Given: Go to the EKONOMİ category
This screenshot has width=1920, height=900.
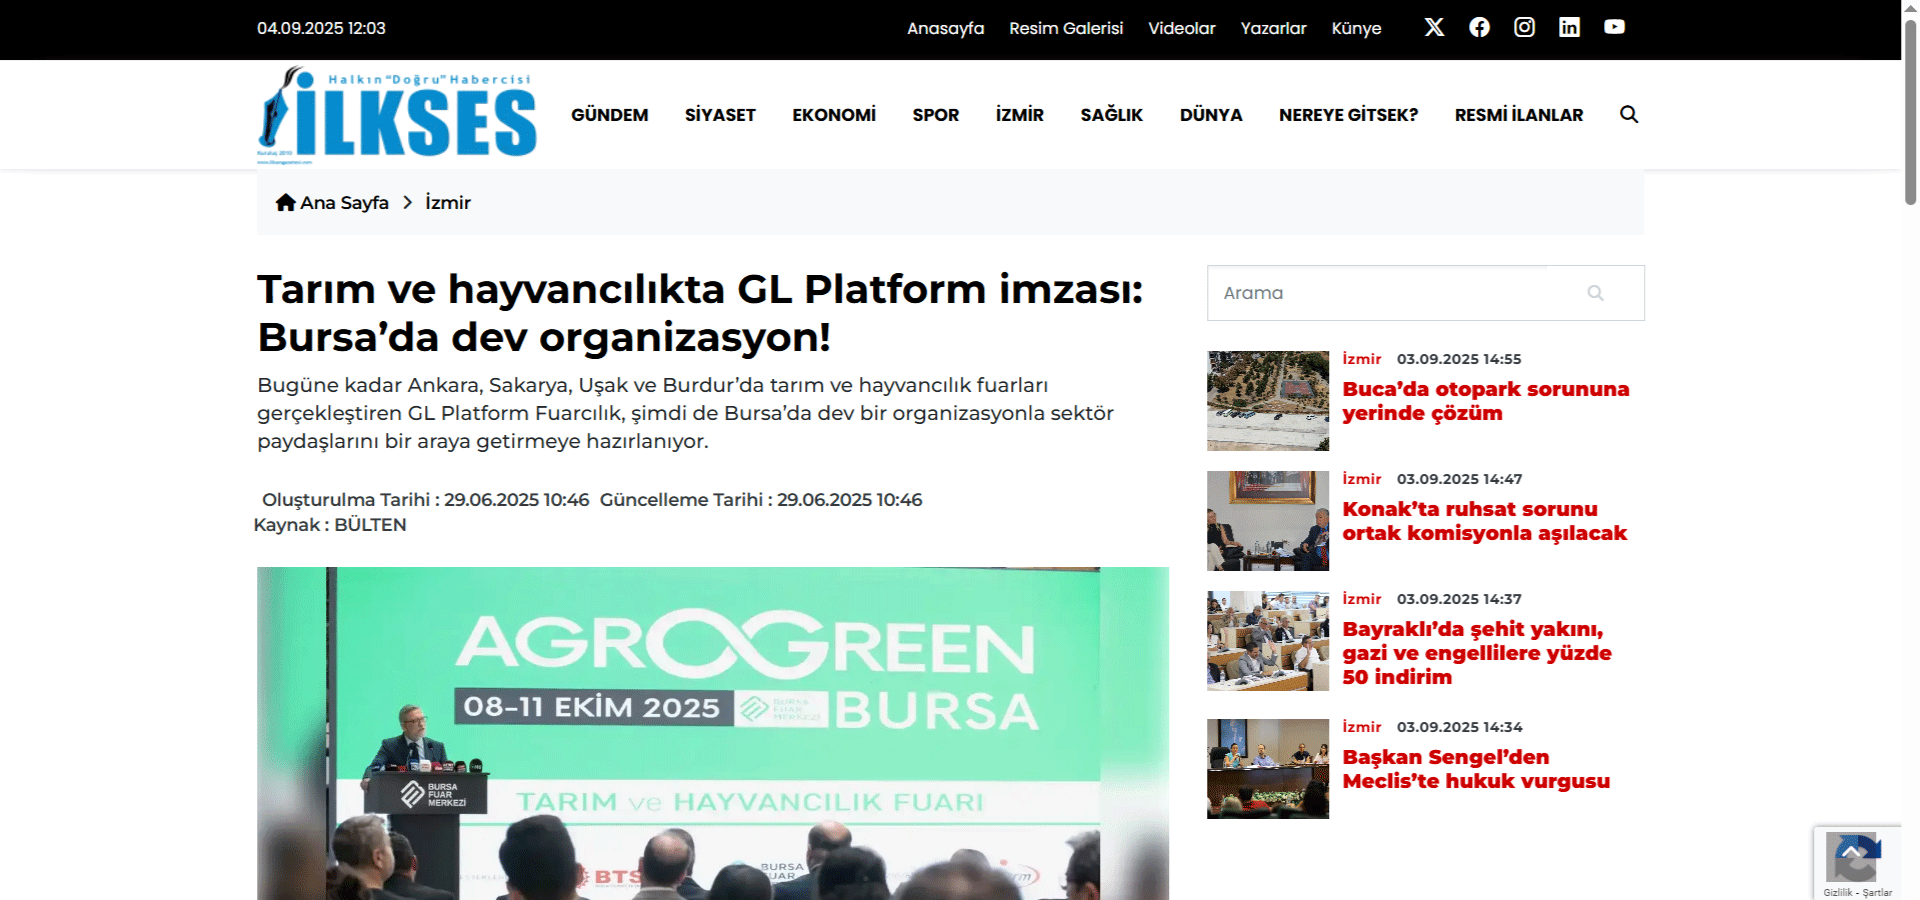Looking at the screenshot, I should click(833, 115).
